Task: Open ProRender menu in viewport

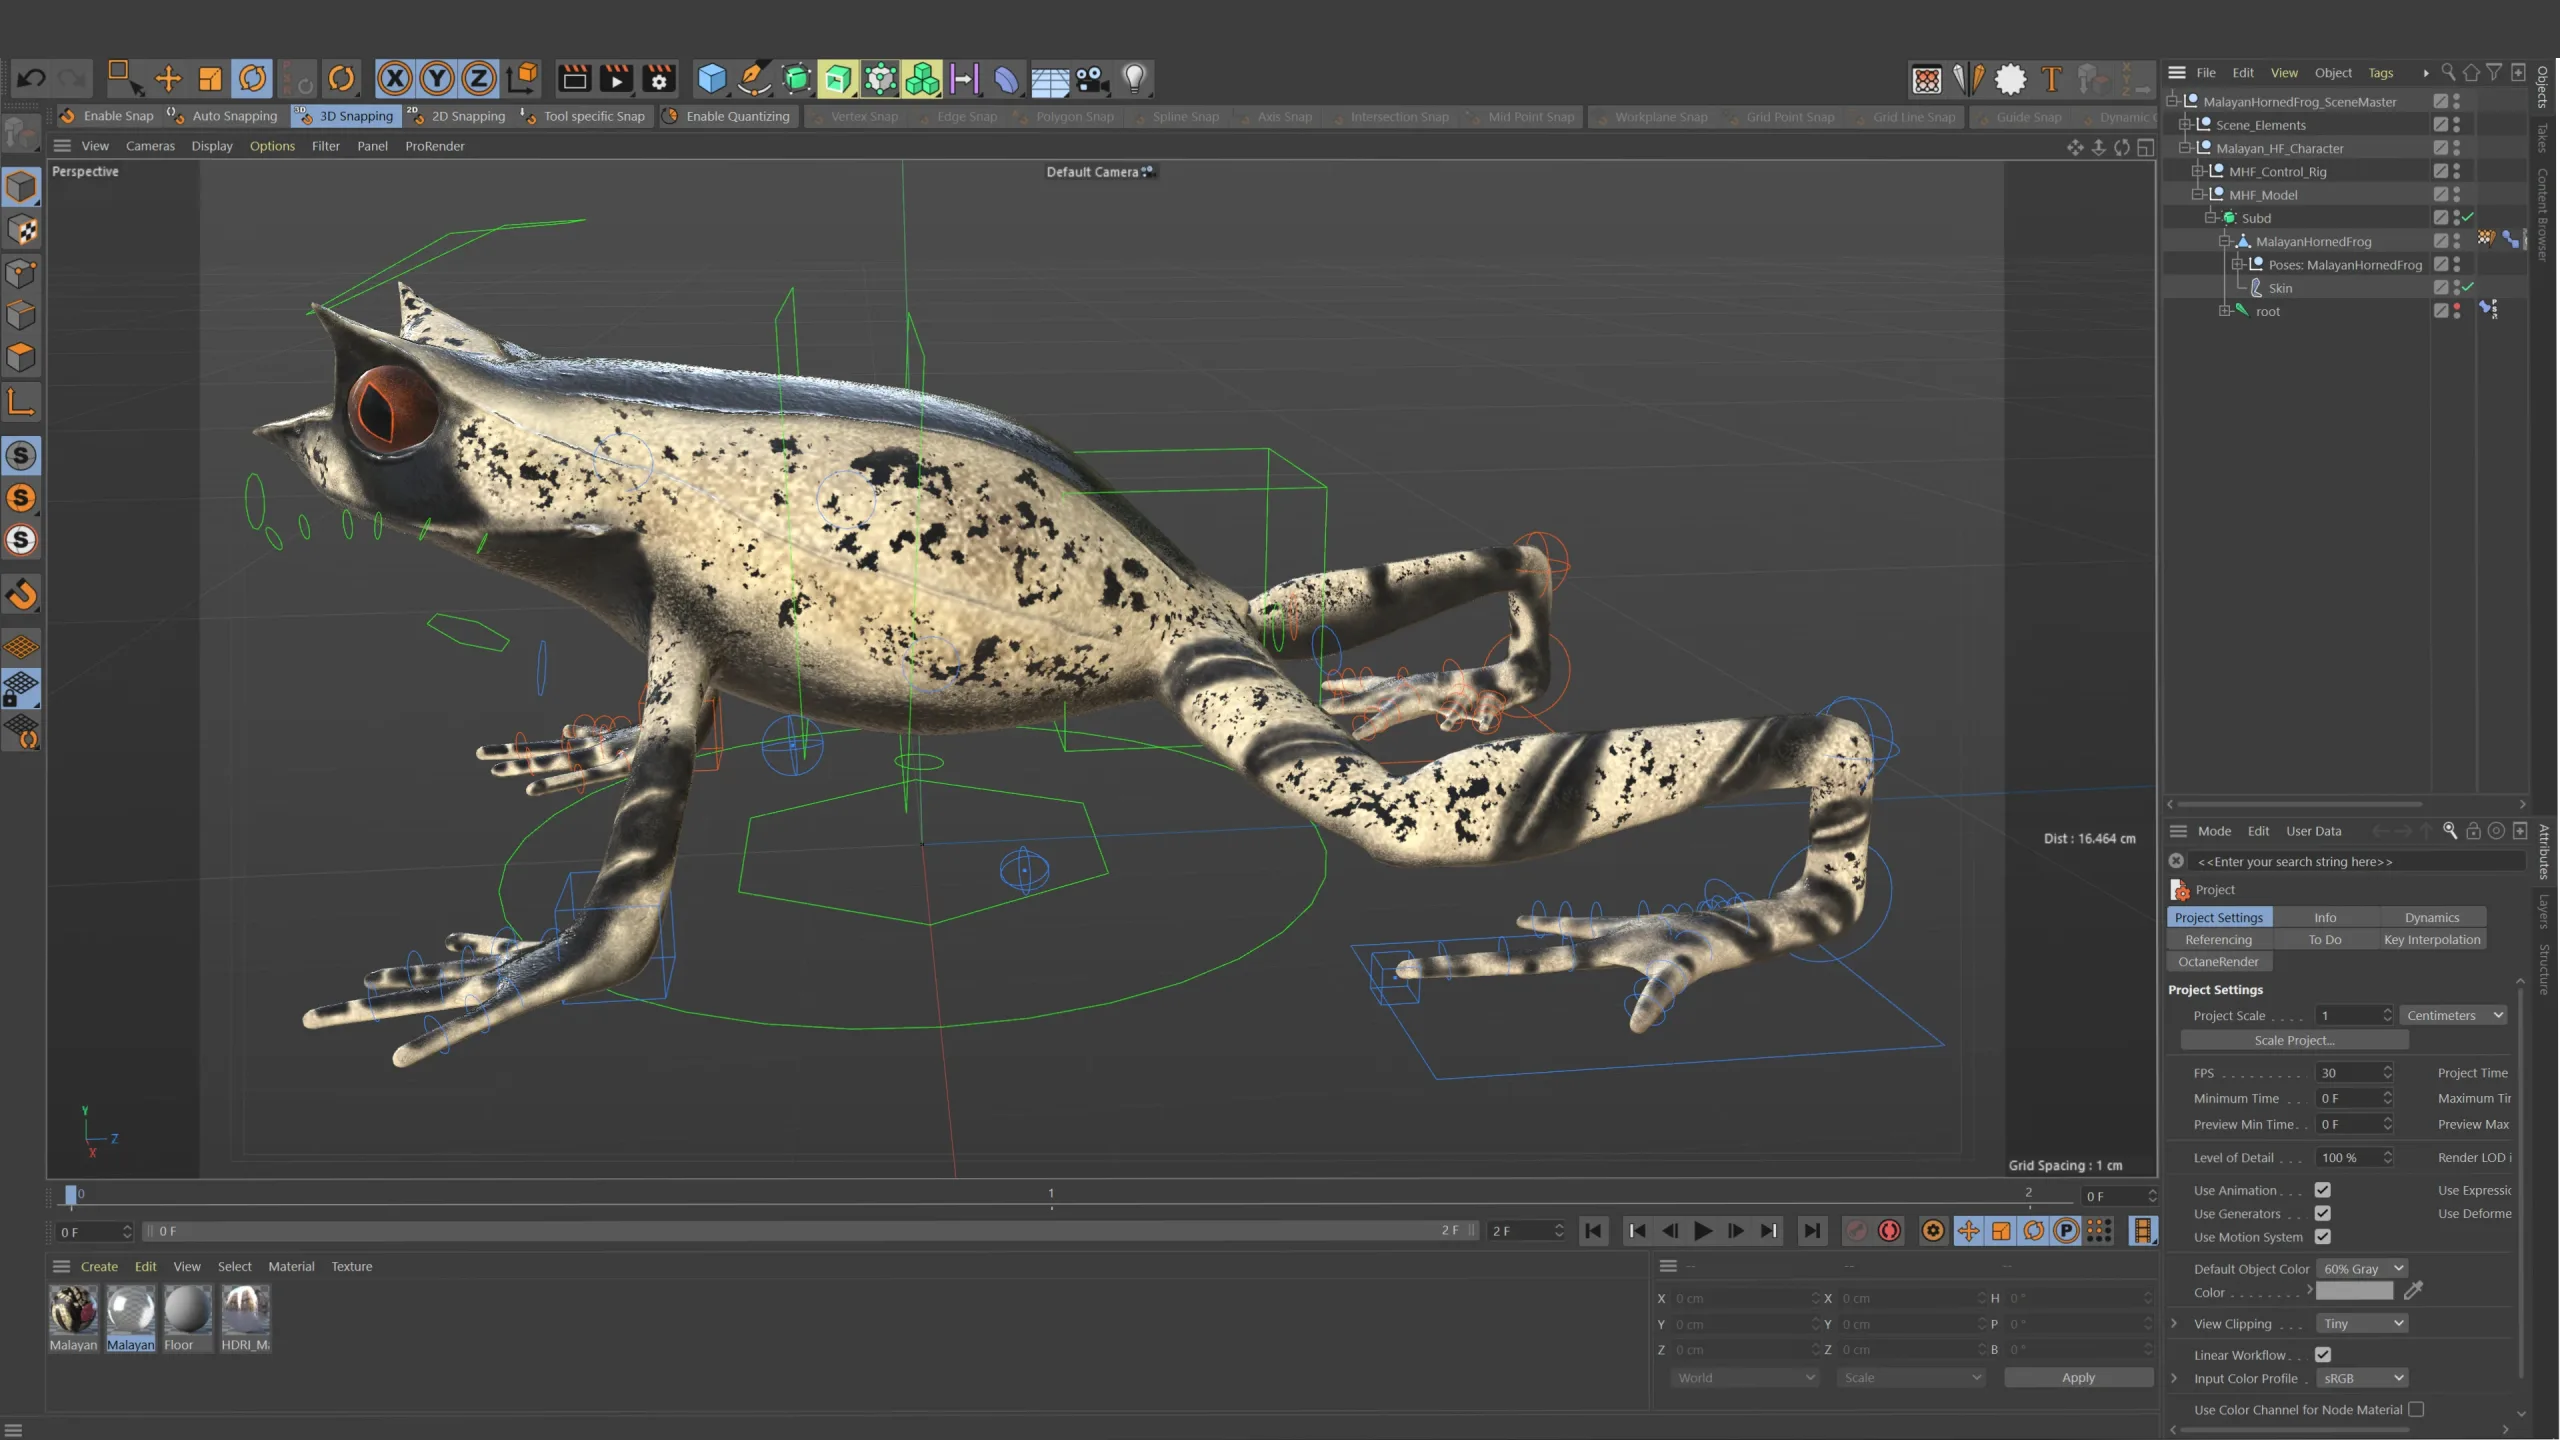Action: point(435,146)
